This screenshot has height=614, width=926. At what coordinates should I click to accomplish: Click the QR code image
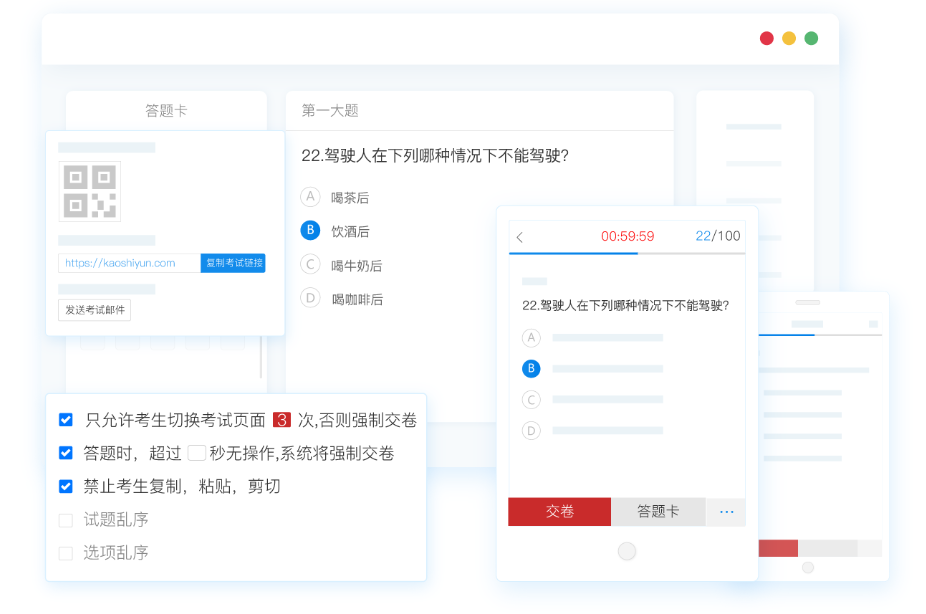pos(89,191)
